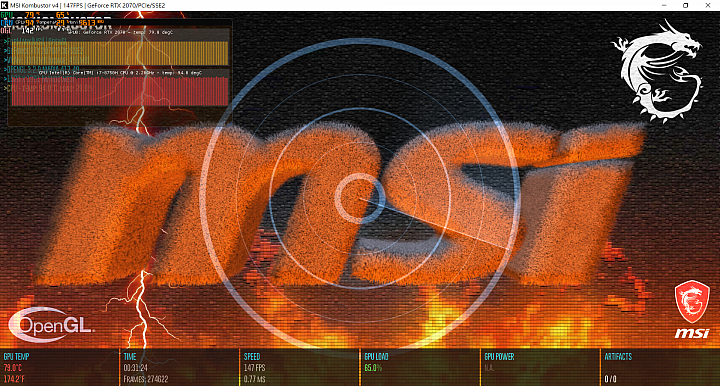The width and height of the screenshot is (720, 386).
Task: Click the ARTIFACTS label
Action: (618, 357)
